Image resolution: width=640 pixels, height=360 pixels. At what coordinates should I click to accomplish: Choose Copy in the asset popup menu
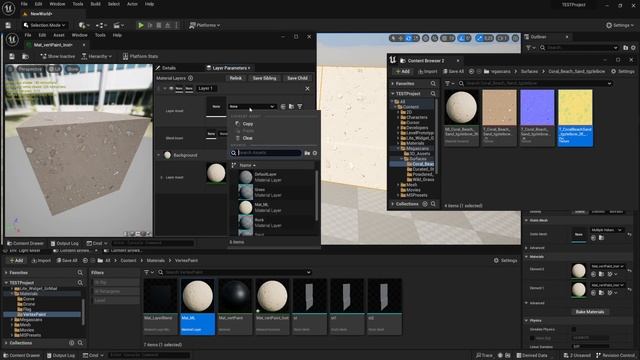tap(248, 124)
